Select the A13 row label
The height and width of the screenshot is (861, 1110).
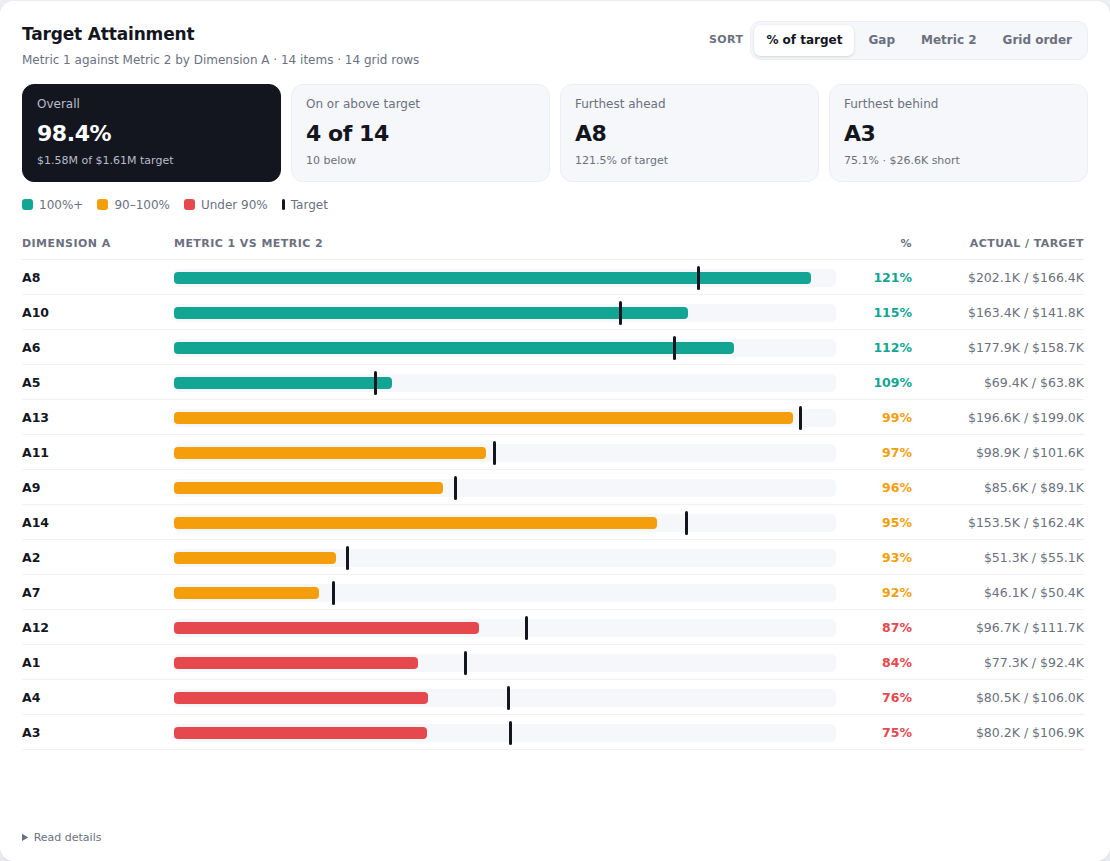(x=35, y=418)
